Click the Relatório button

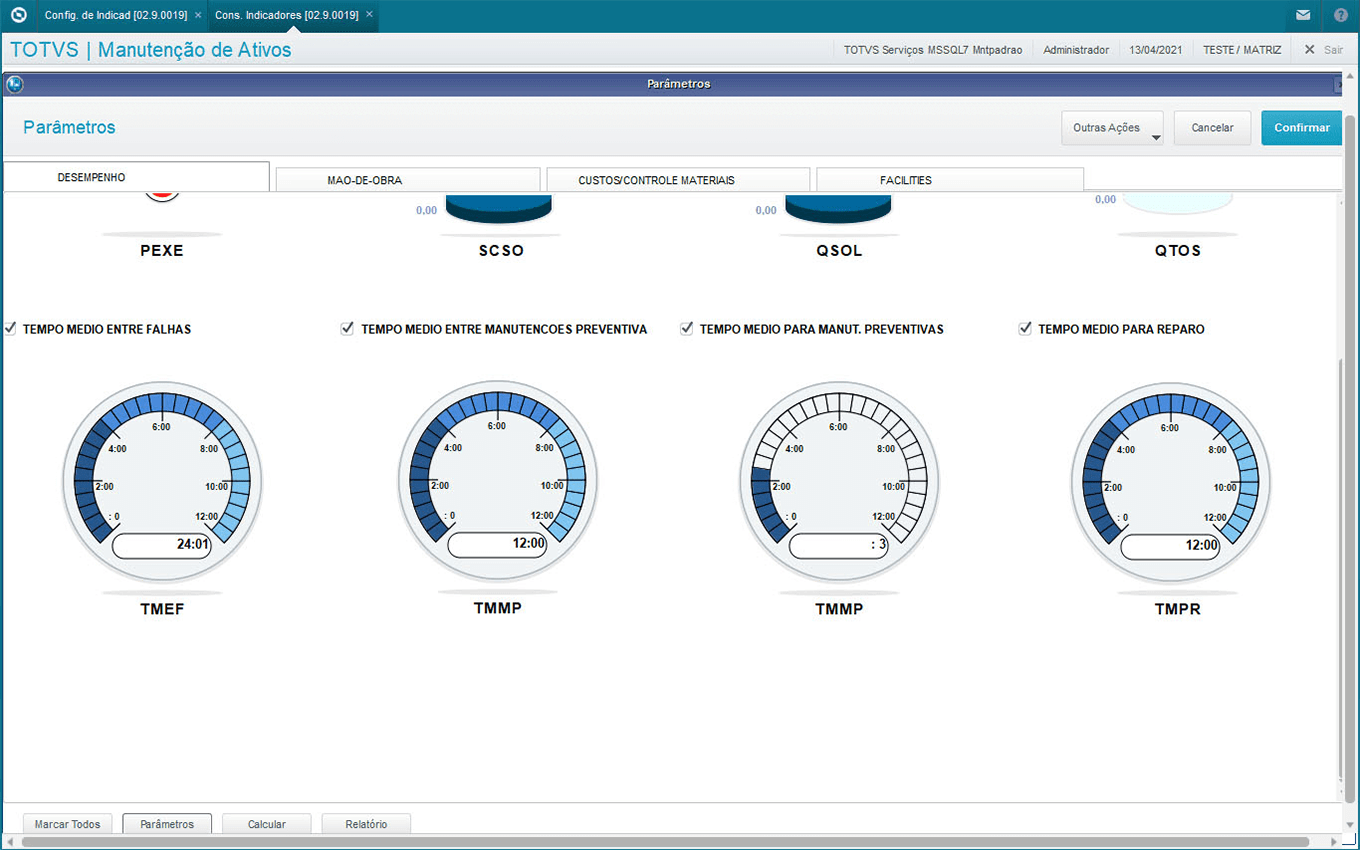(x=366, y=824)
